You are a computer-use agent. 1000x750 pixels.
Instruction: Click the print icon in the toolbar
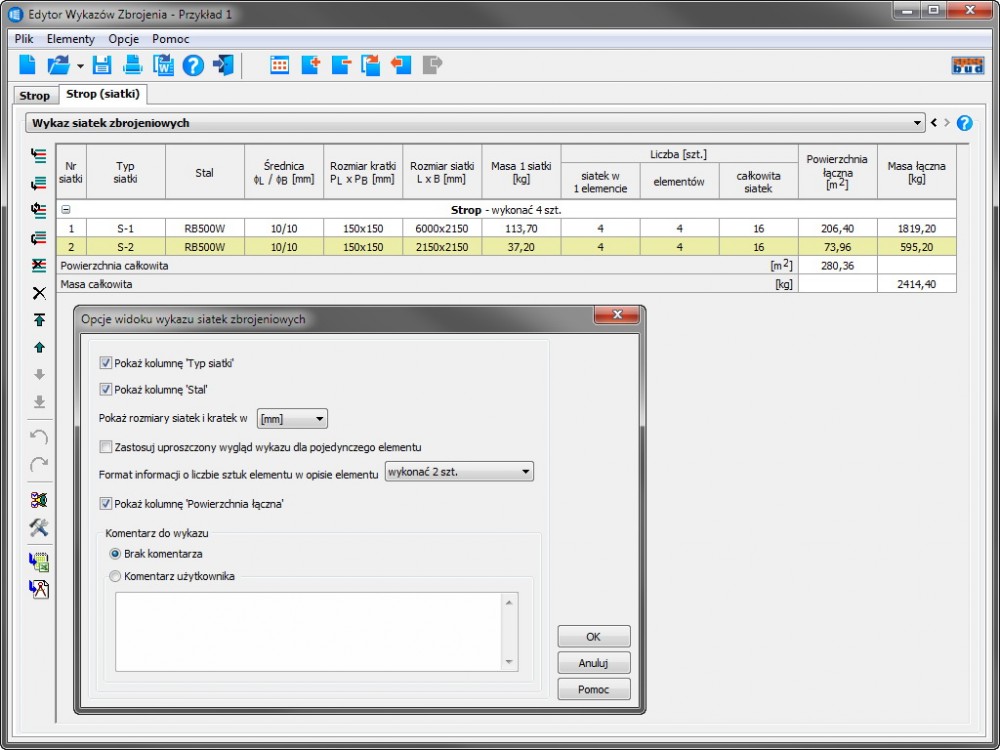click(132, 66)
